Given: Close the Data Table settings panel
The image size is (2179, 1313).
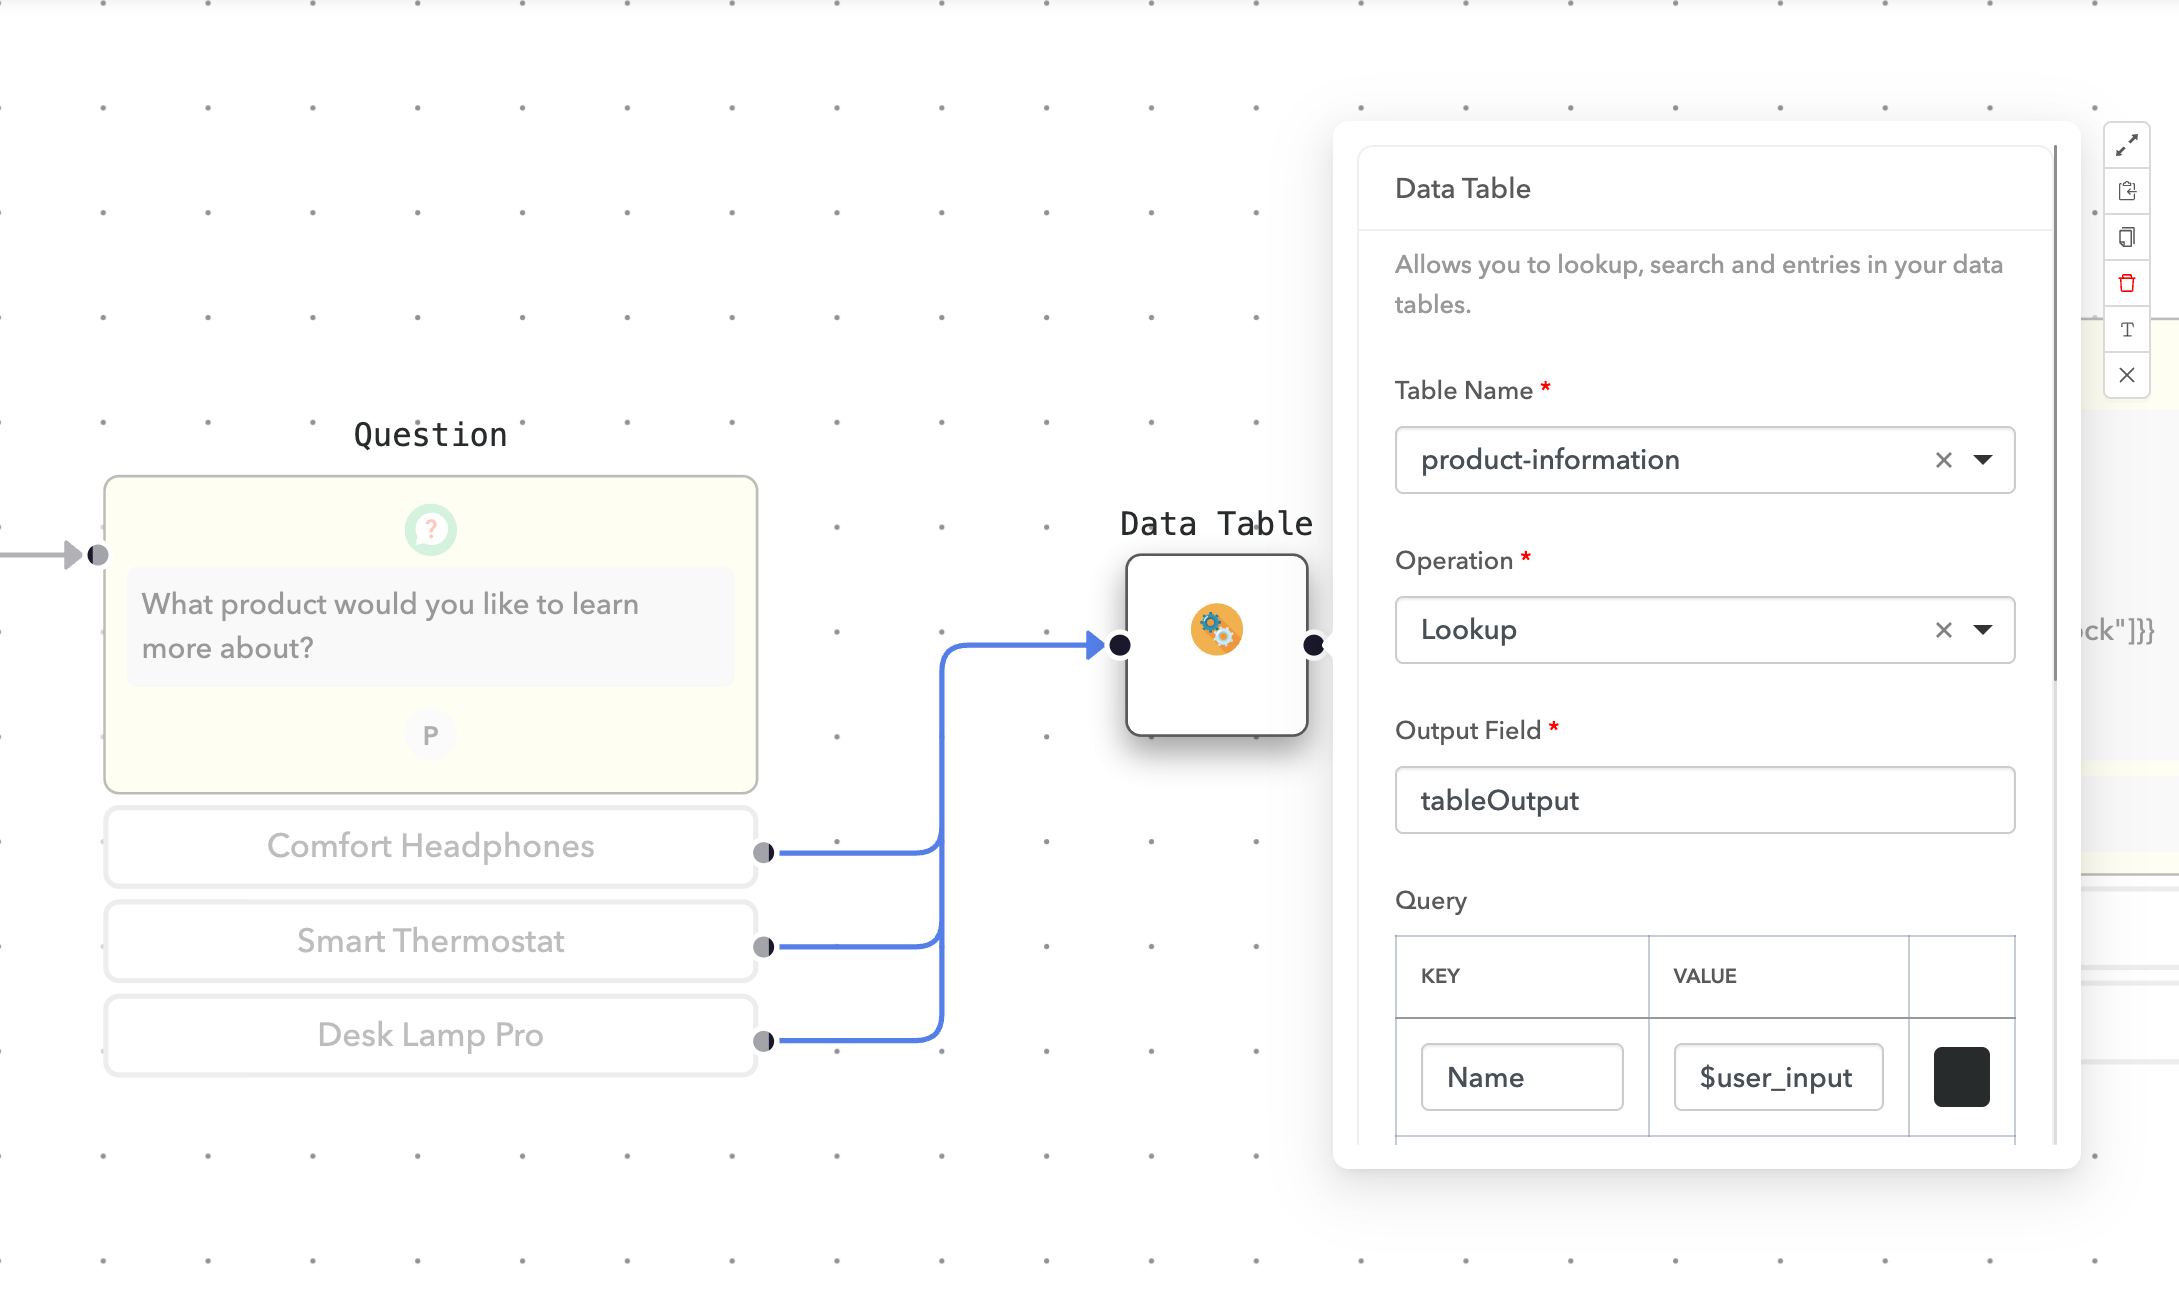Looking at the screenshot, I should (x=2127, y=375).
